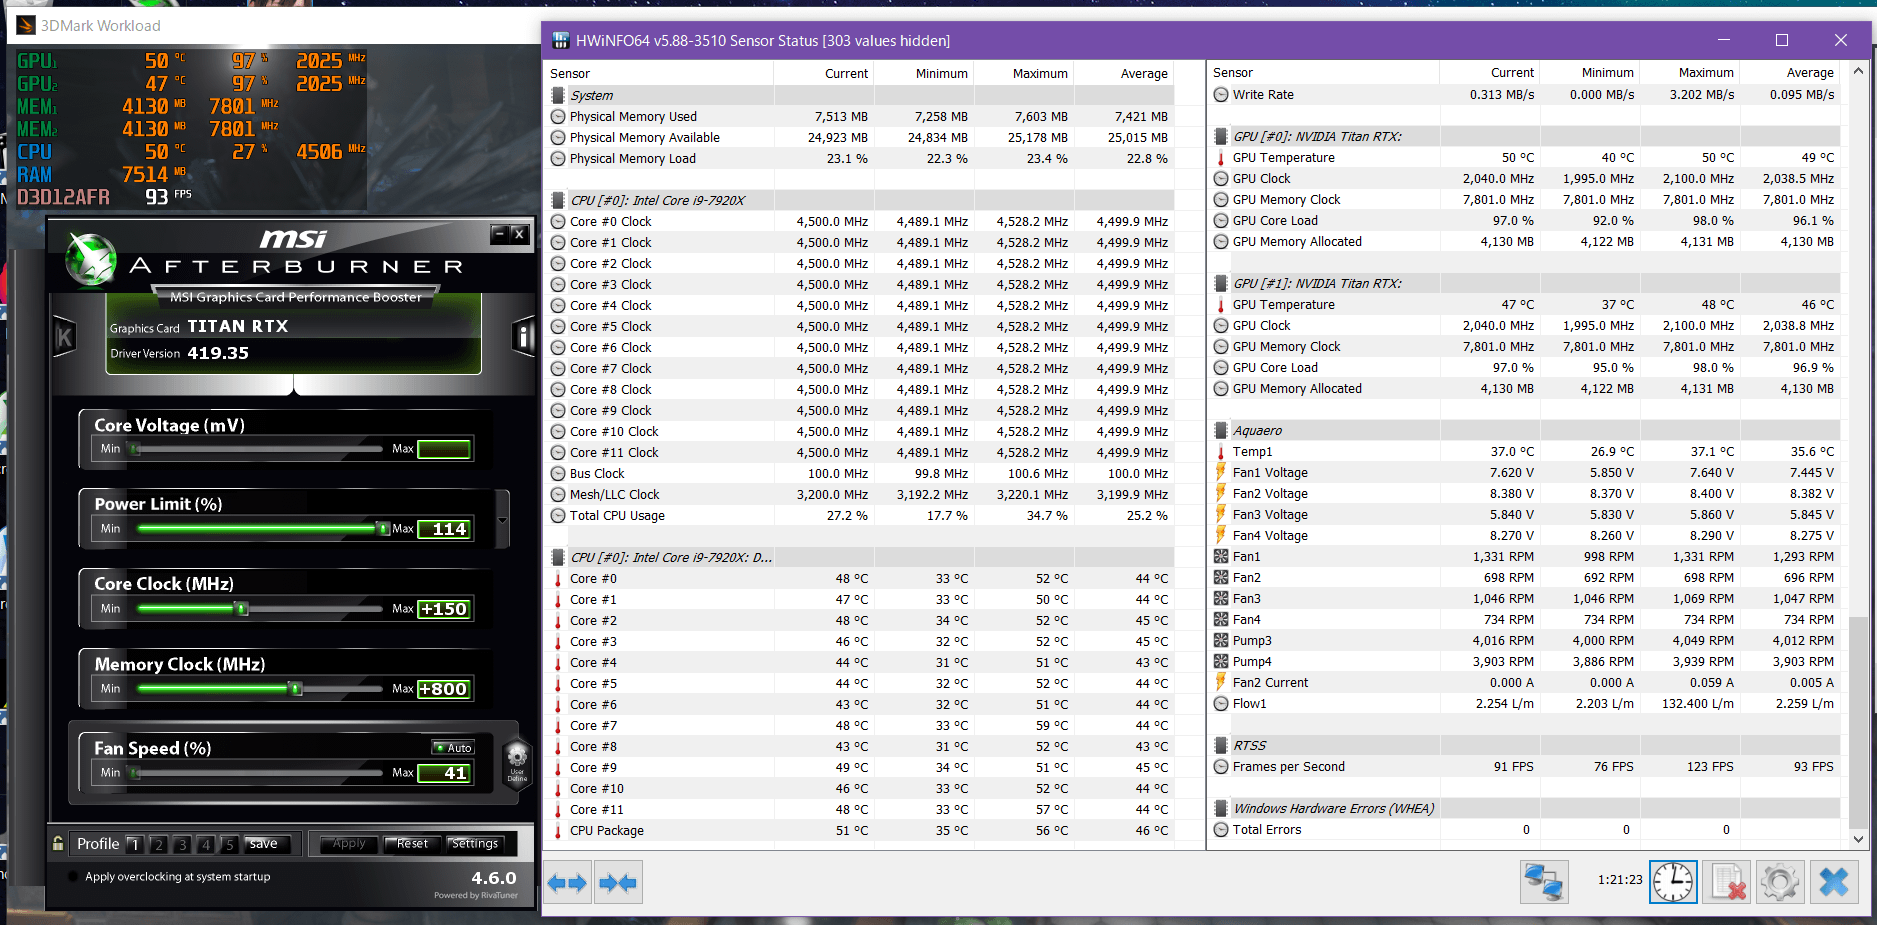Click the Core Voltage slider handle
The image size is (1877, 925).
coord(135,449)
